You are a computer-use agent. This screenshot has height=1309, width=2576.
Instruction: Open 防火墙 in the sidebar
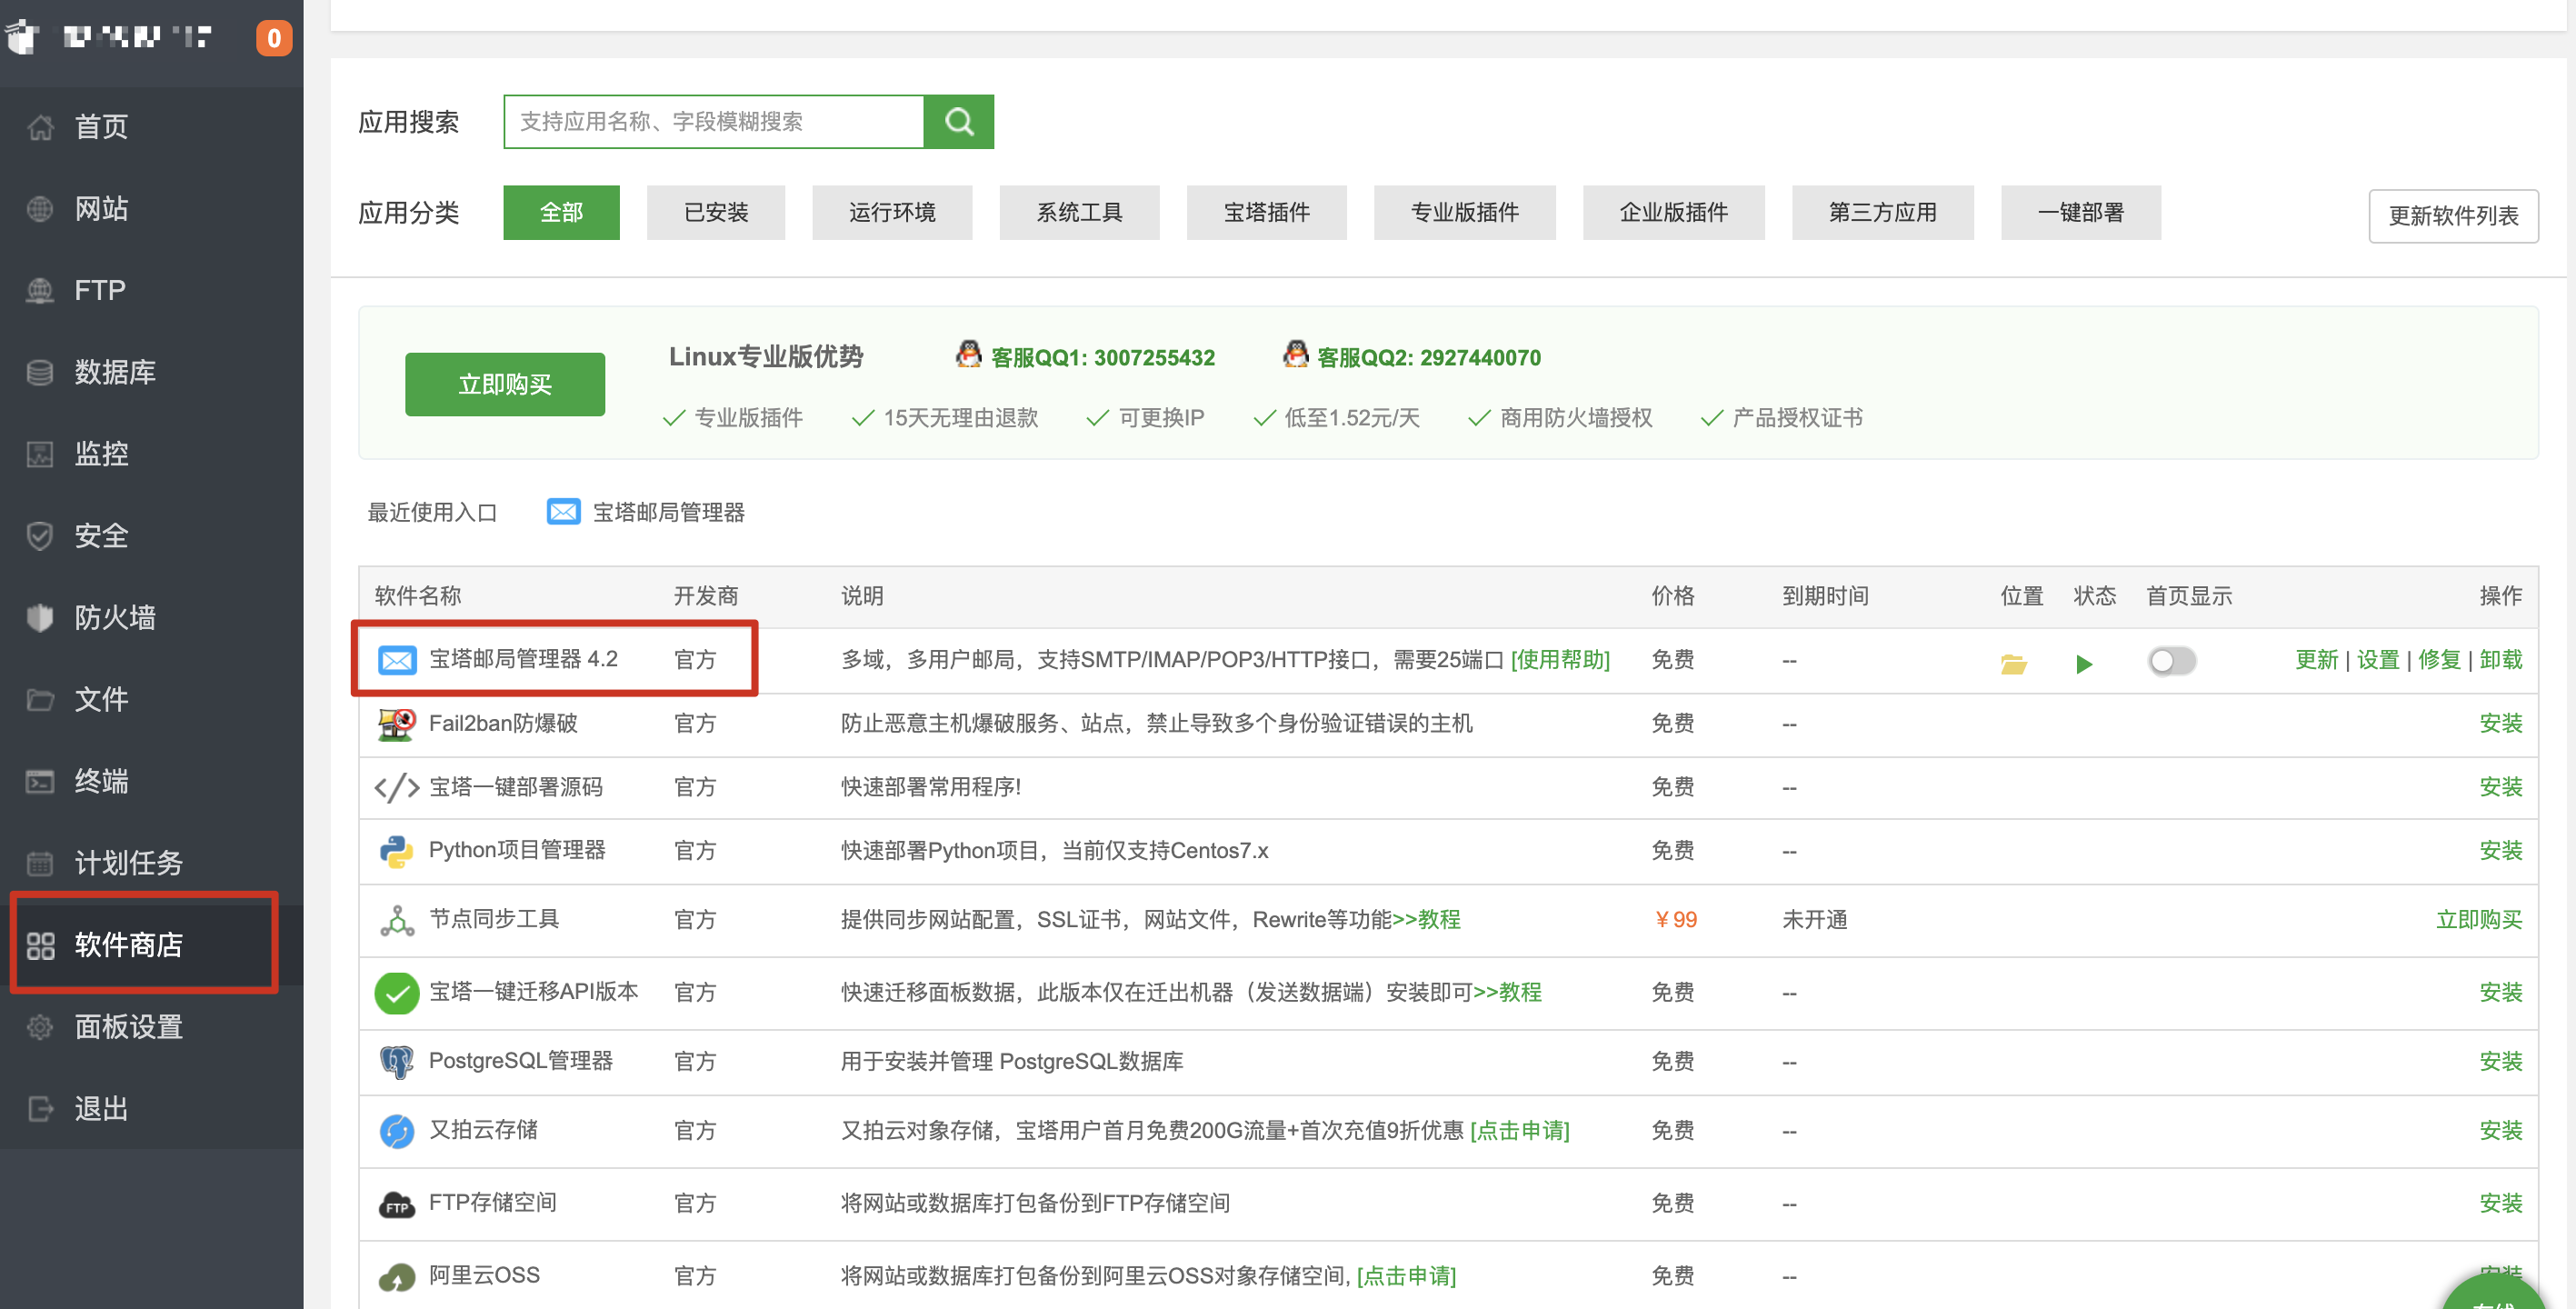(152, 618)
